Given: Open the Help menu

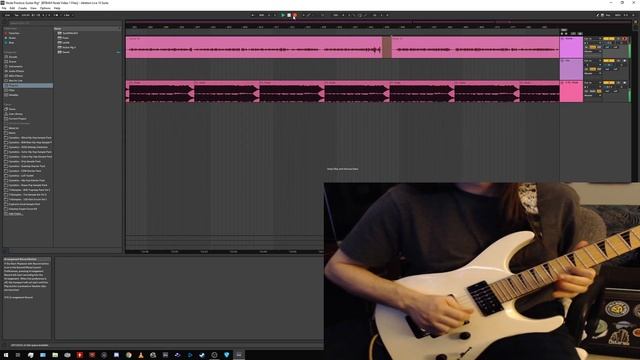Looking at the screenshot, I should tap(57, 8).
